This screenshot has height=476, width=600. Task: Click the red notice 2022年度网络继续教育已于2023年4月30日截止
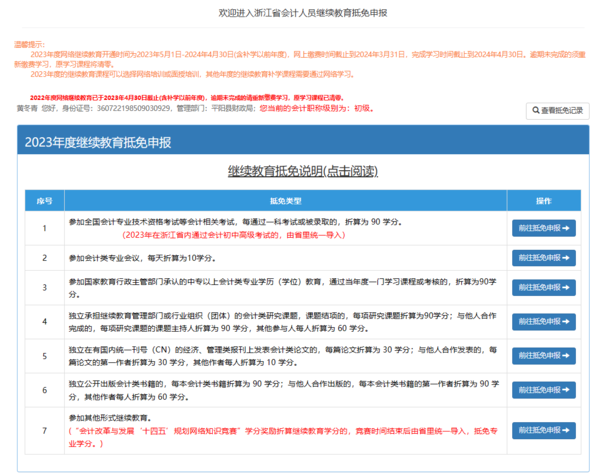(x=187, y=98)
